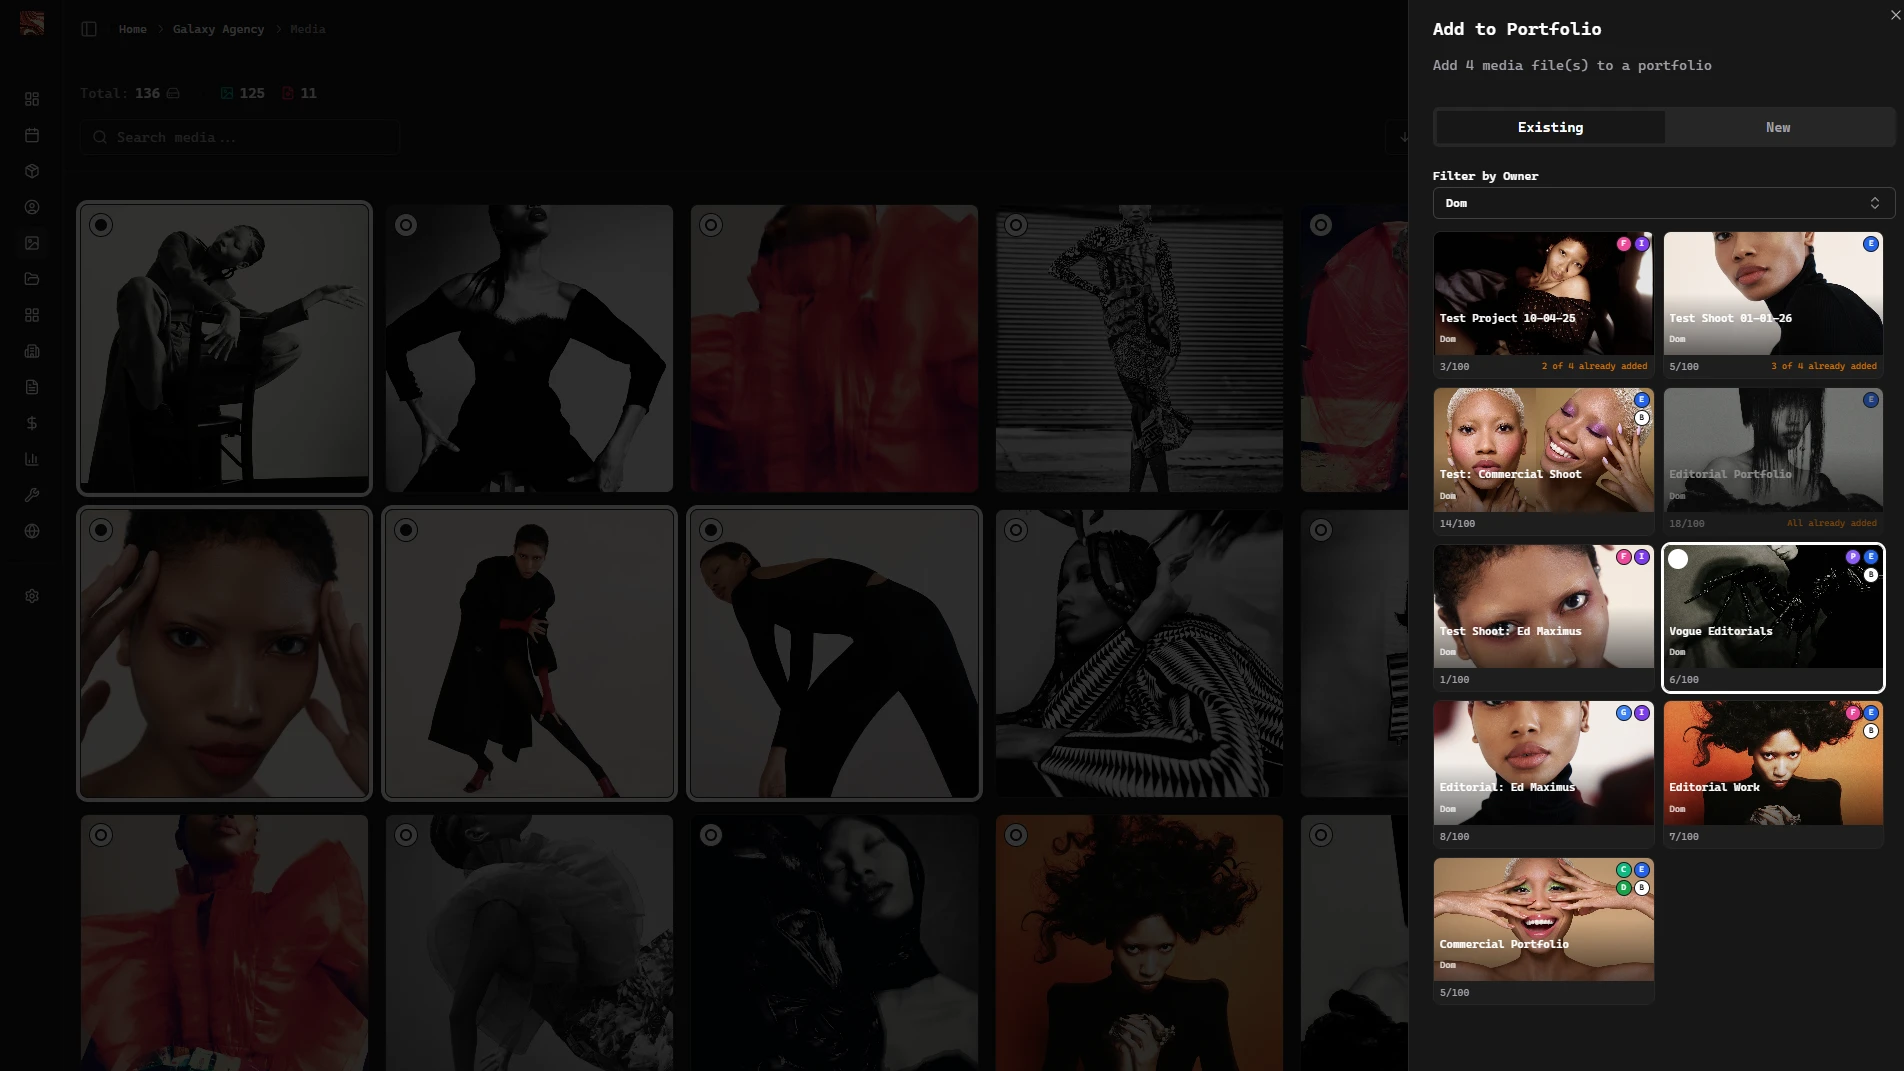Click the disabled Editorial Portfolio card
The image size is (1904, 1071).
click(x=1773, y=460)
